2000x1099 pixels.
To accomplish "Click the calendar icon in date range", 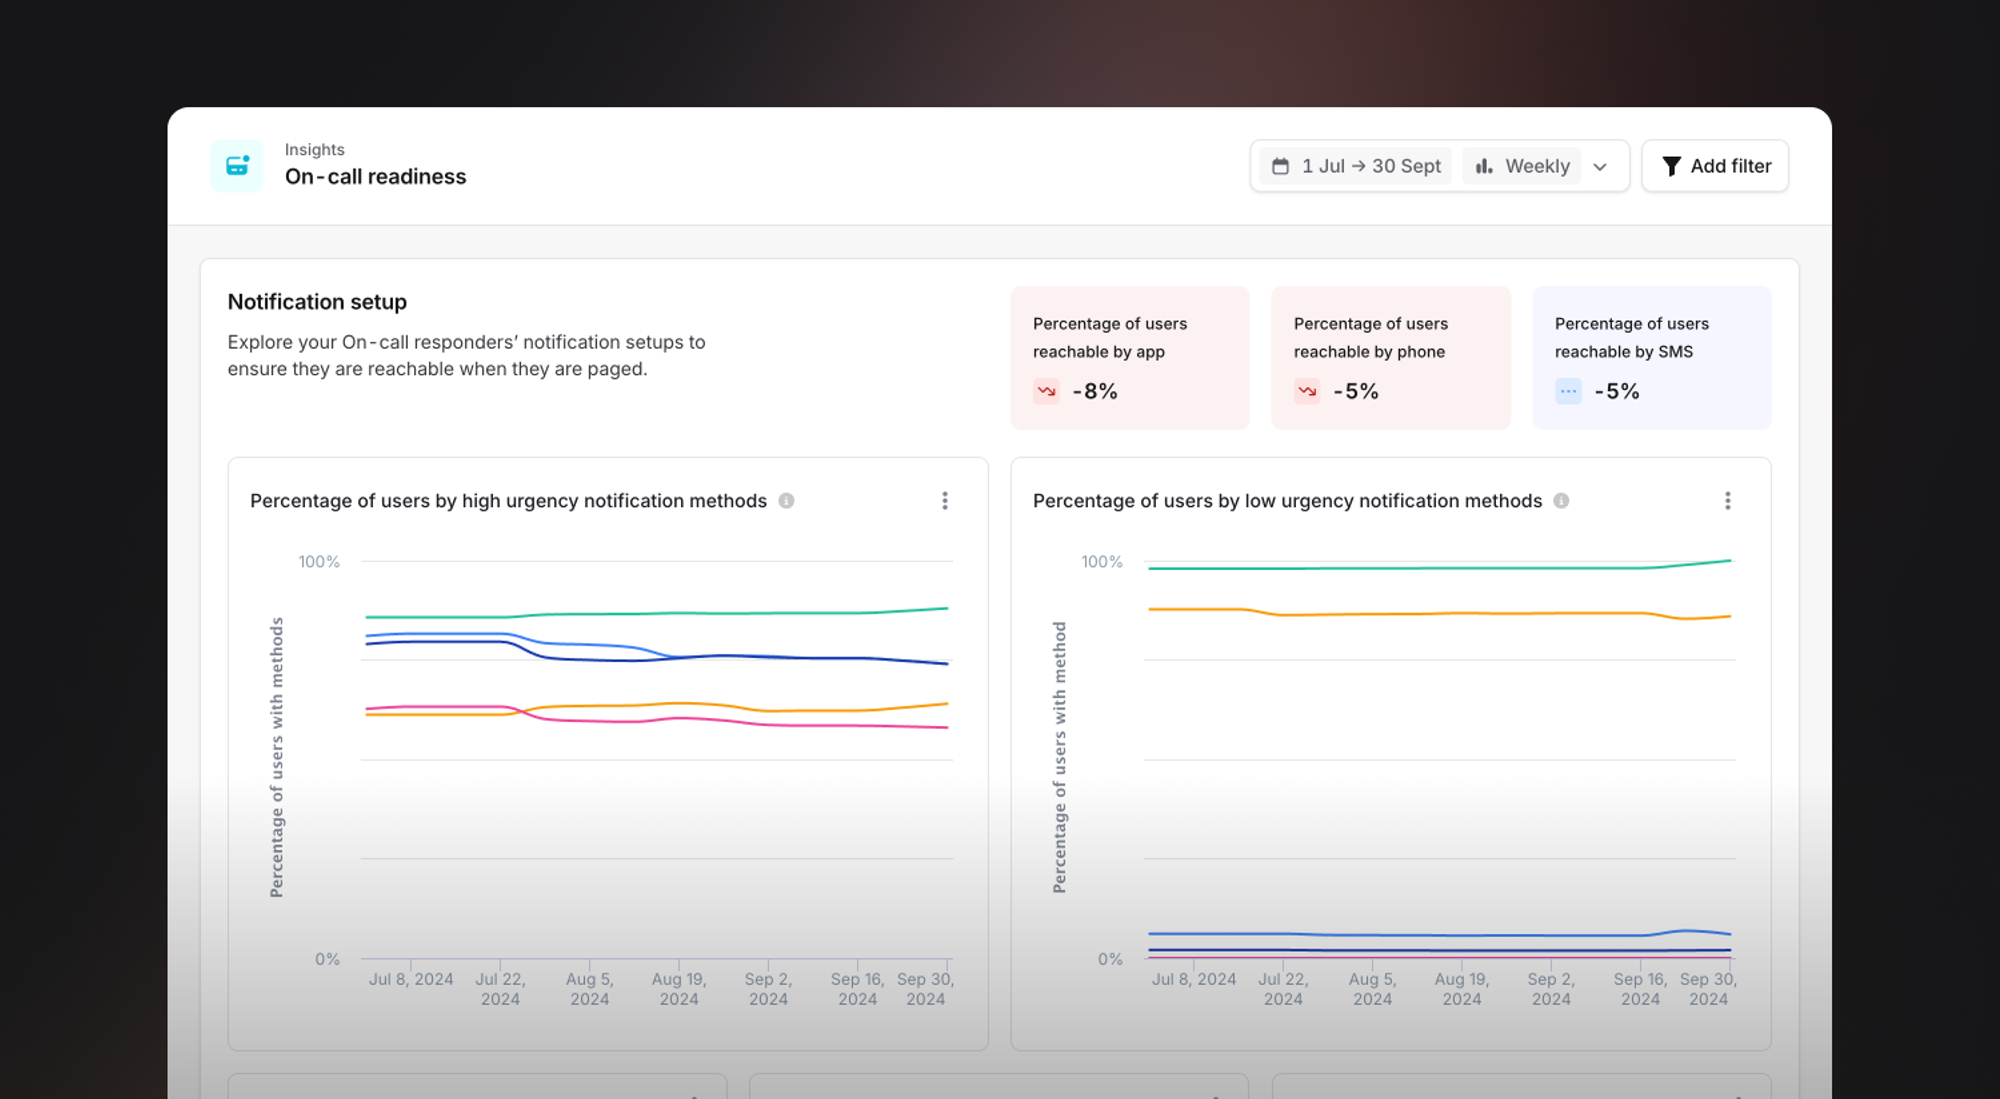I will (x=1280, y=166).
